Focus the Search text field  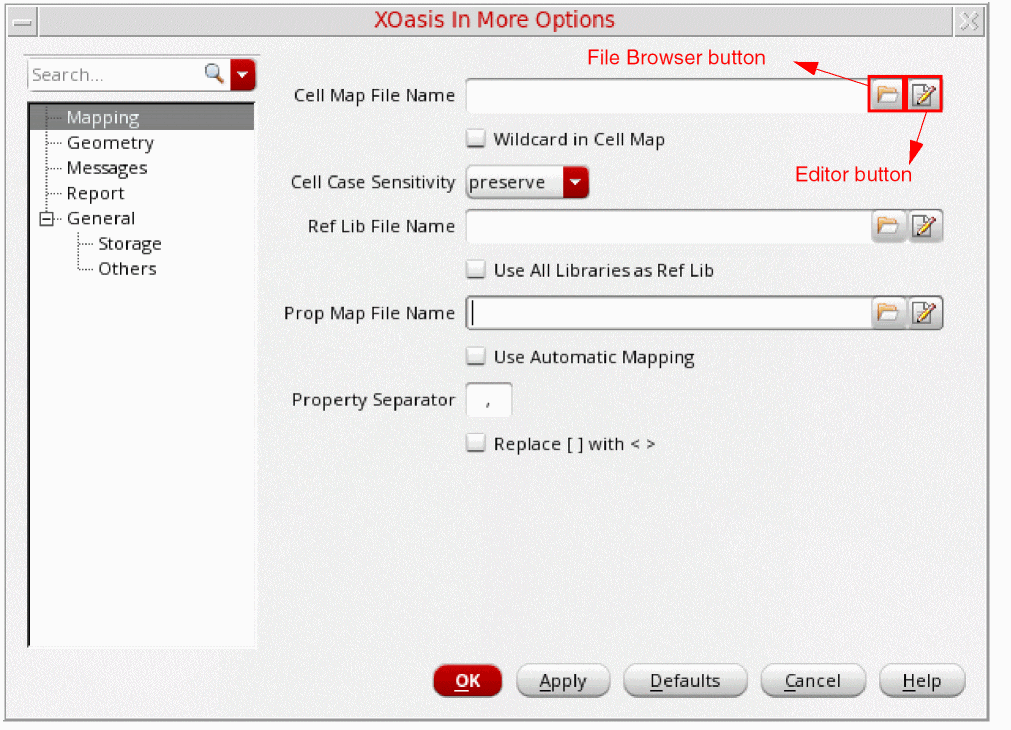click(x=116, y=74)
